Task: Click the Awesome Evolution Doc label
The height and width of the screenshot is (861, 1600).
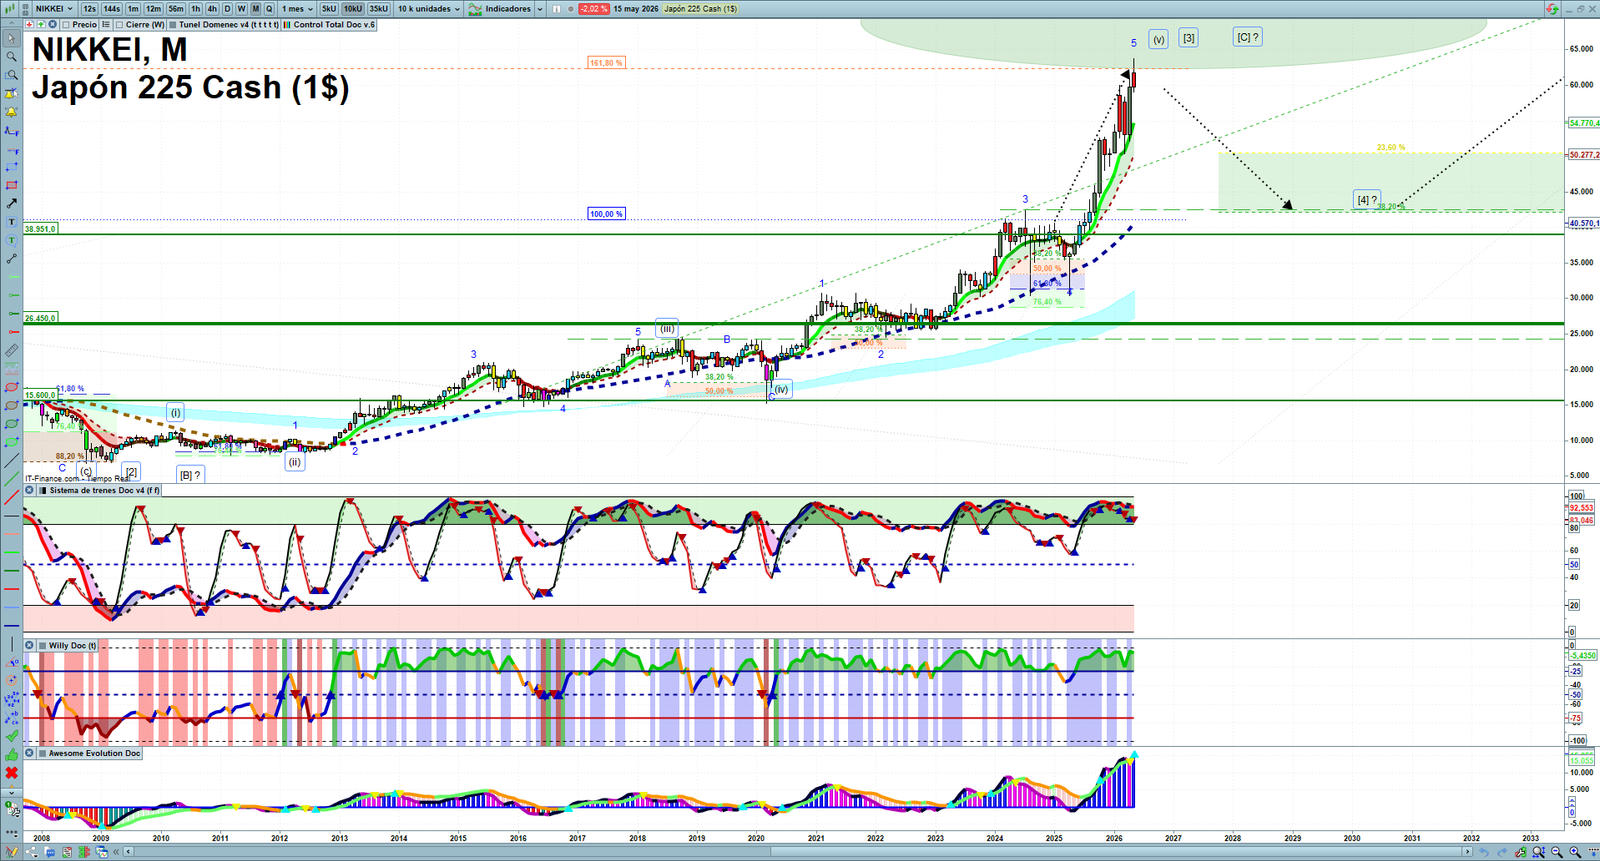Action: click(94, 753)
